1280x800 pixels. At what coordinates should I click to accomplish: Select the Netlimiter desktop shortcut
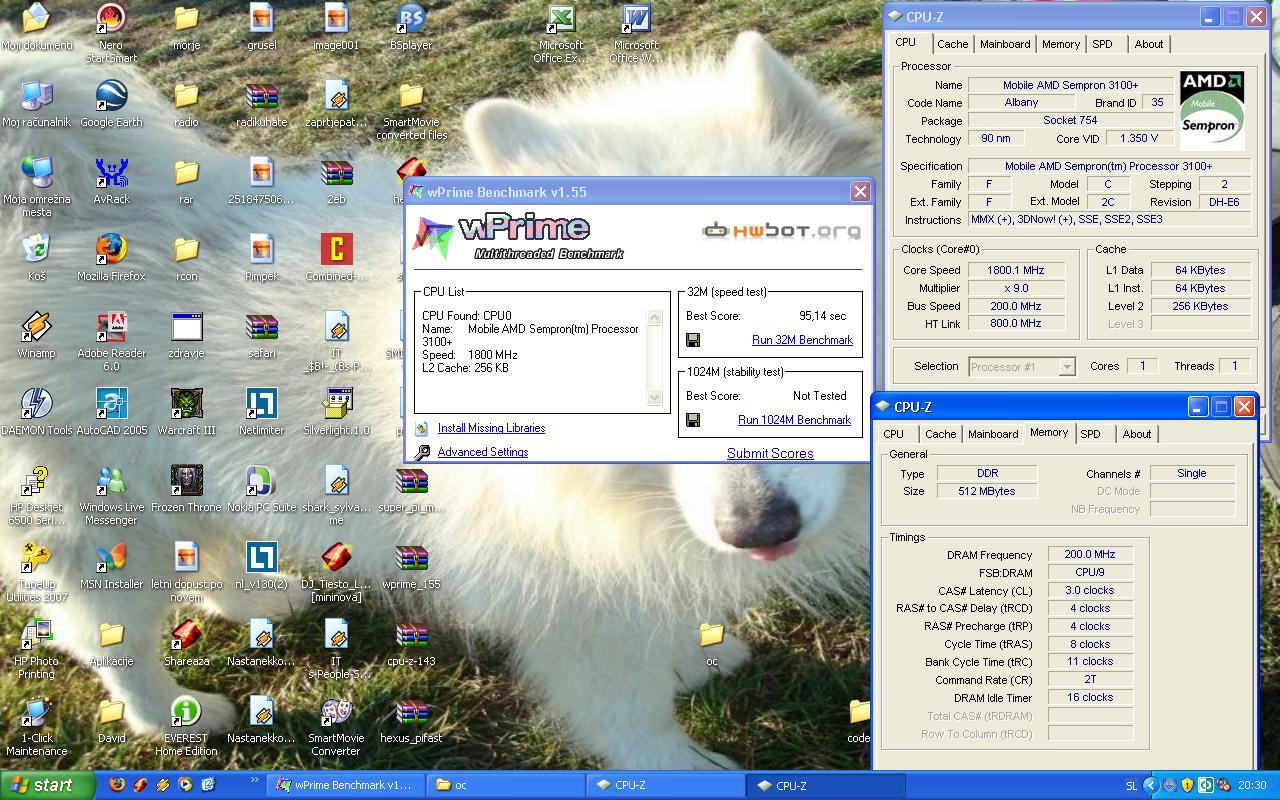261,403
